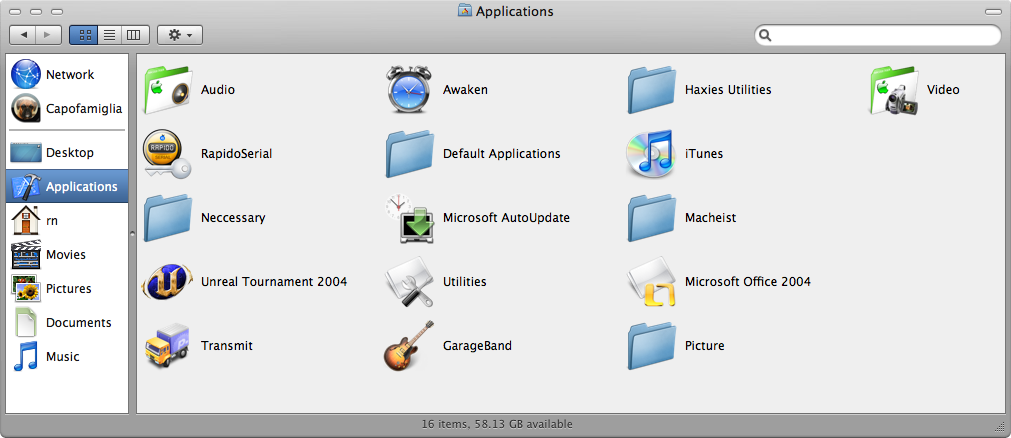
Task: Select the Neccessary folder icon
Action: pyautogui.click(x=168, y=217)
